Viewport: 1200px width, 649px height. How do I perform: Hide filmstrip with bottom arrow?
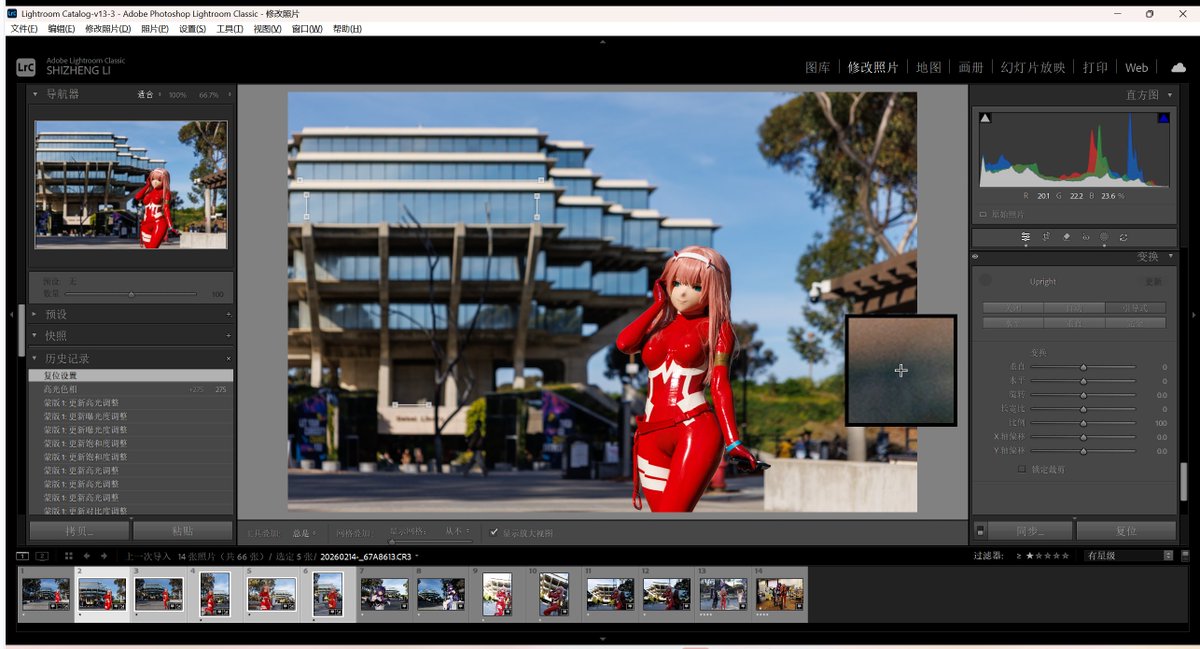point(602,637)
